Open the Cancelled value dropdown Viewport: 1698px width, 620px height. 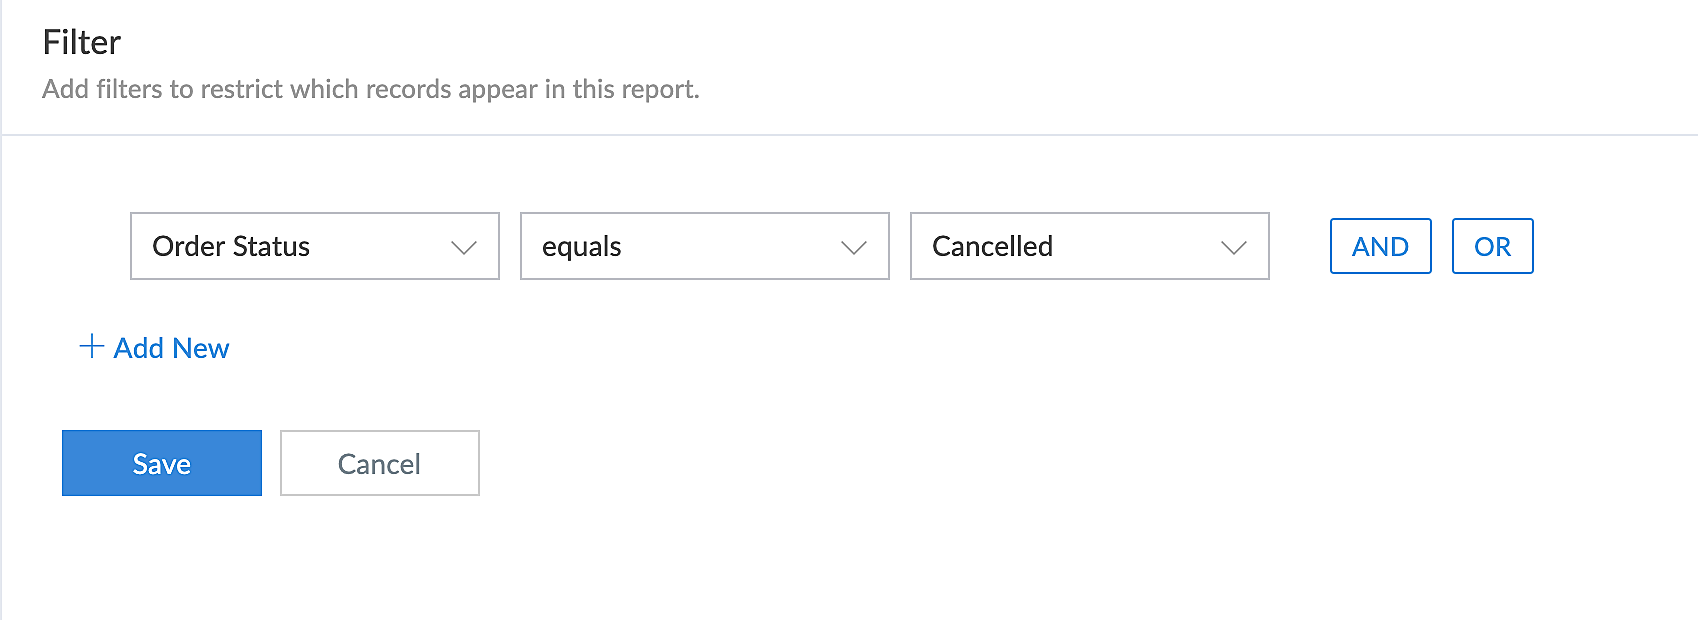(1089, 246)
